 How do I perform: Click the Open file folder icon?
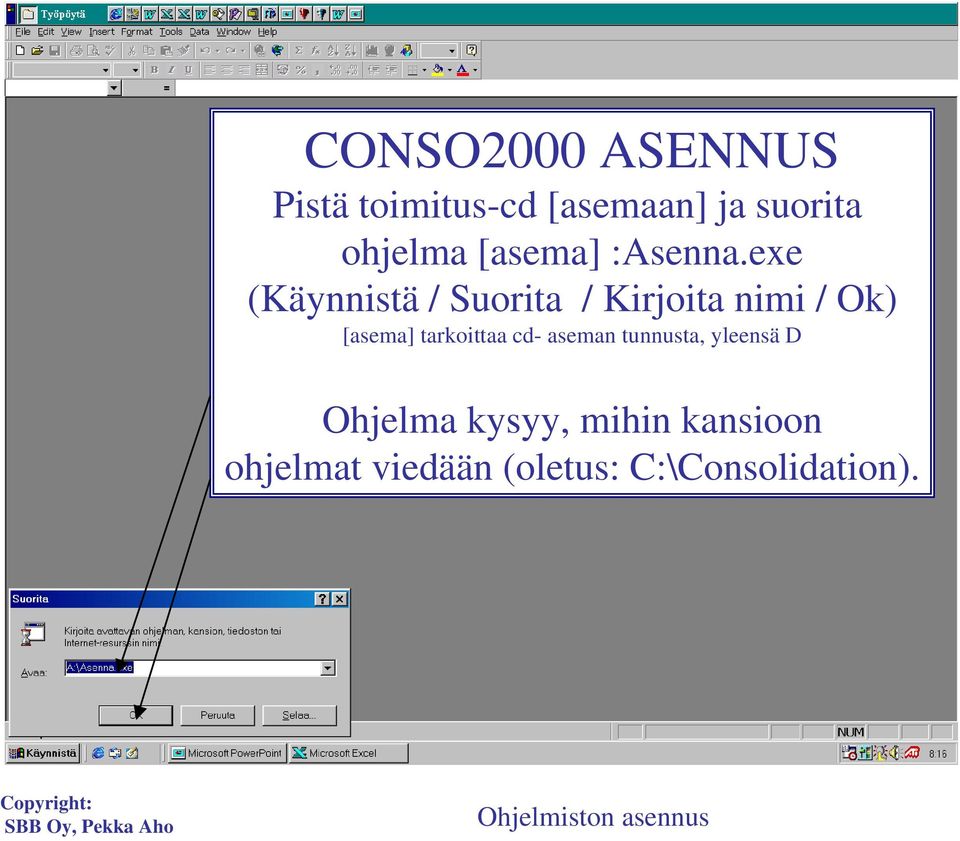tap(37, 50)
